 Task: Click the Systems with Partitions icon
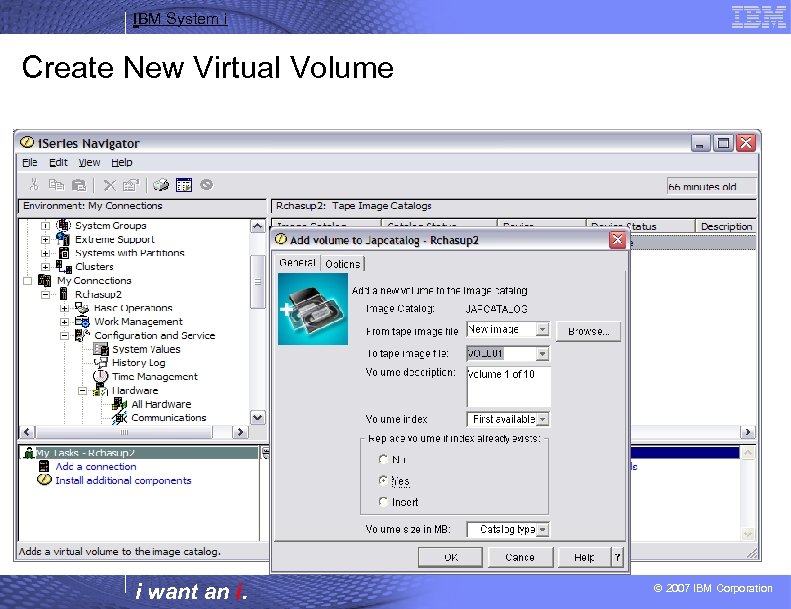(64, 252)
